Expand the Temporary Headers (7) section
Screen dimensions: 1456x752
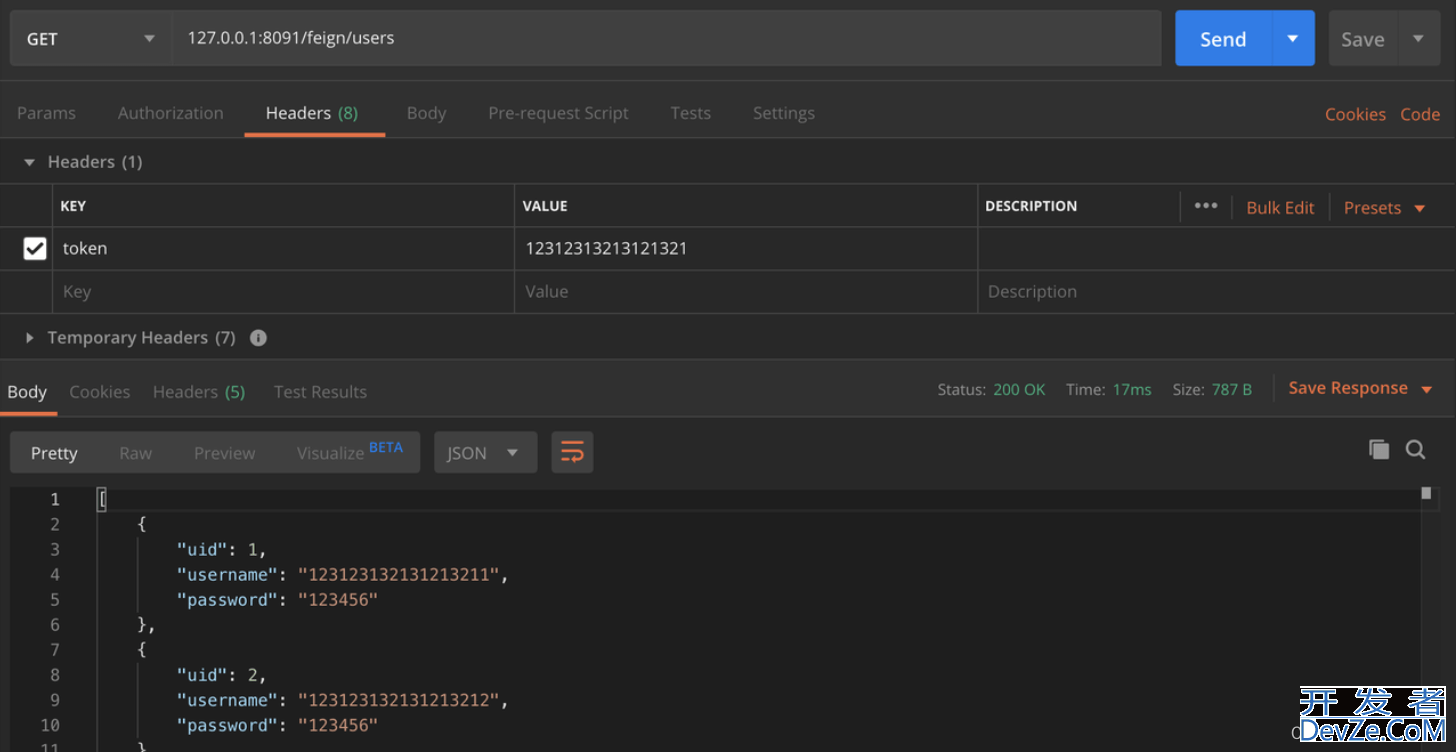point(29,338)
